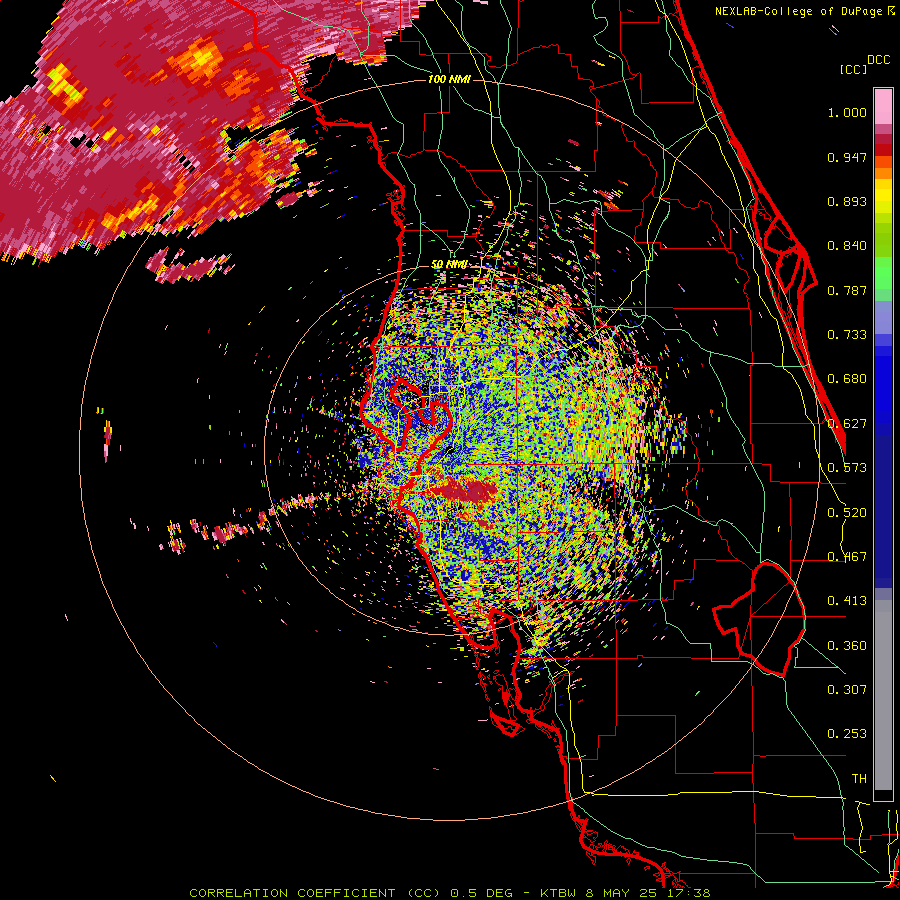This screenshot has width=900, height=900.
Task: Click the 0.733 color scale value
Action: pos(847,335)
